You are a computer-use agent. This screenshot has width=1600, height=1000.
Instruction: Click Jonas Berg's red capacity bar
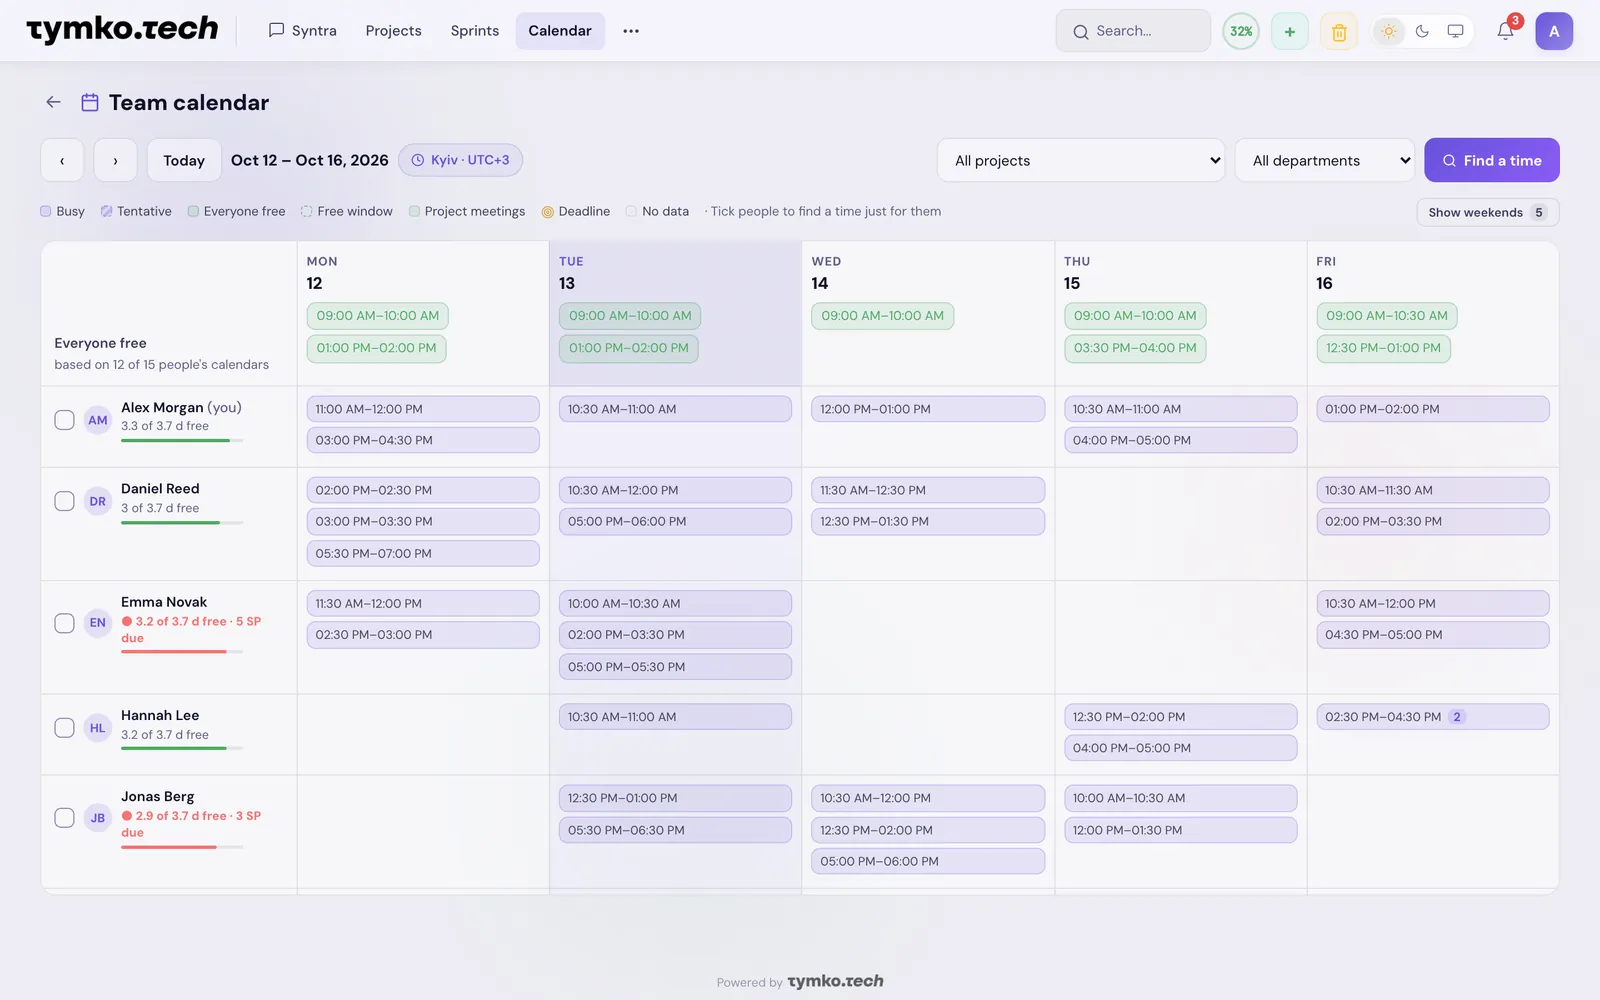click(x=182, y=847)
